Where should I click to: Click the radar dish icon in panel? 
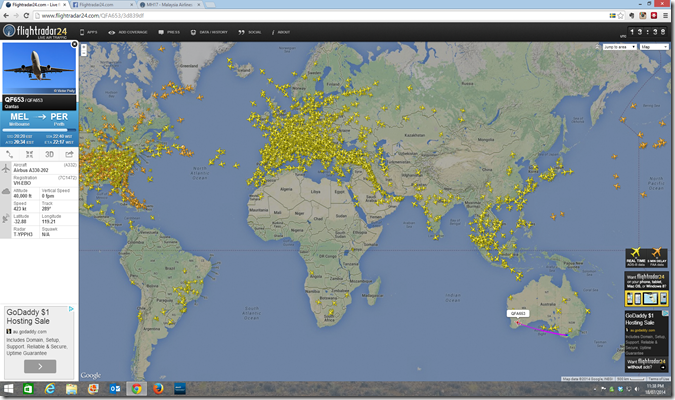(x=6, y=218)
